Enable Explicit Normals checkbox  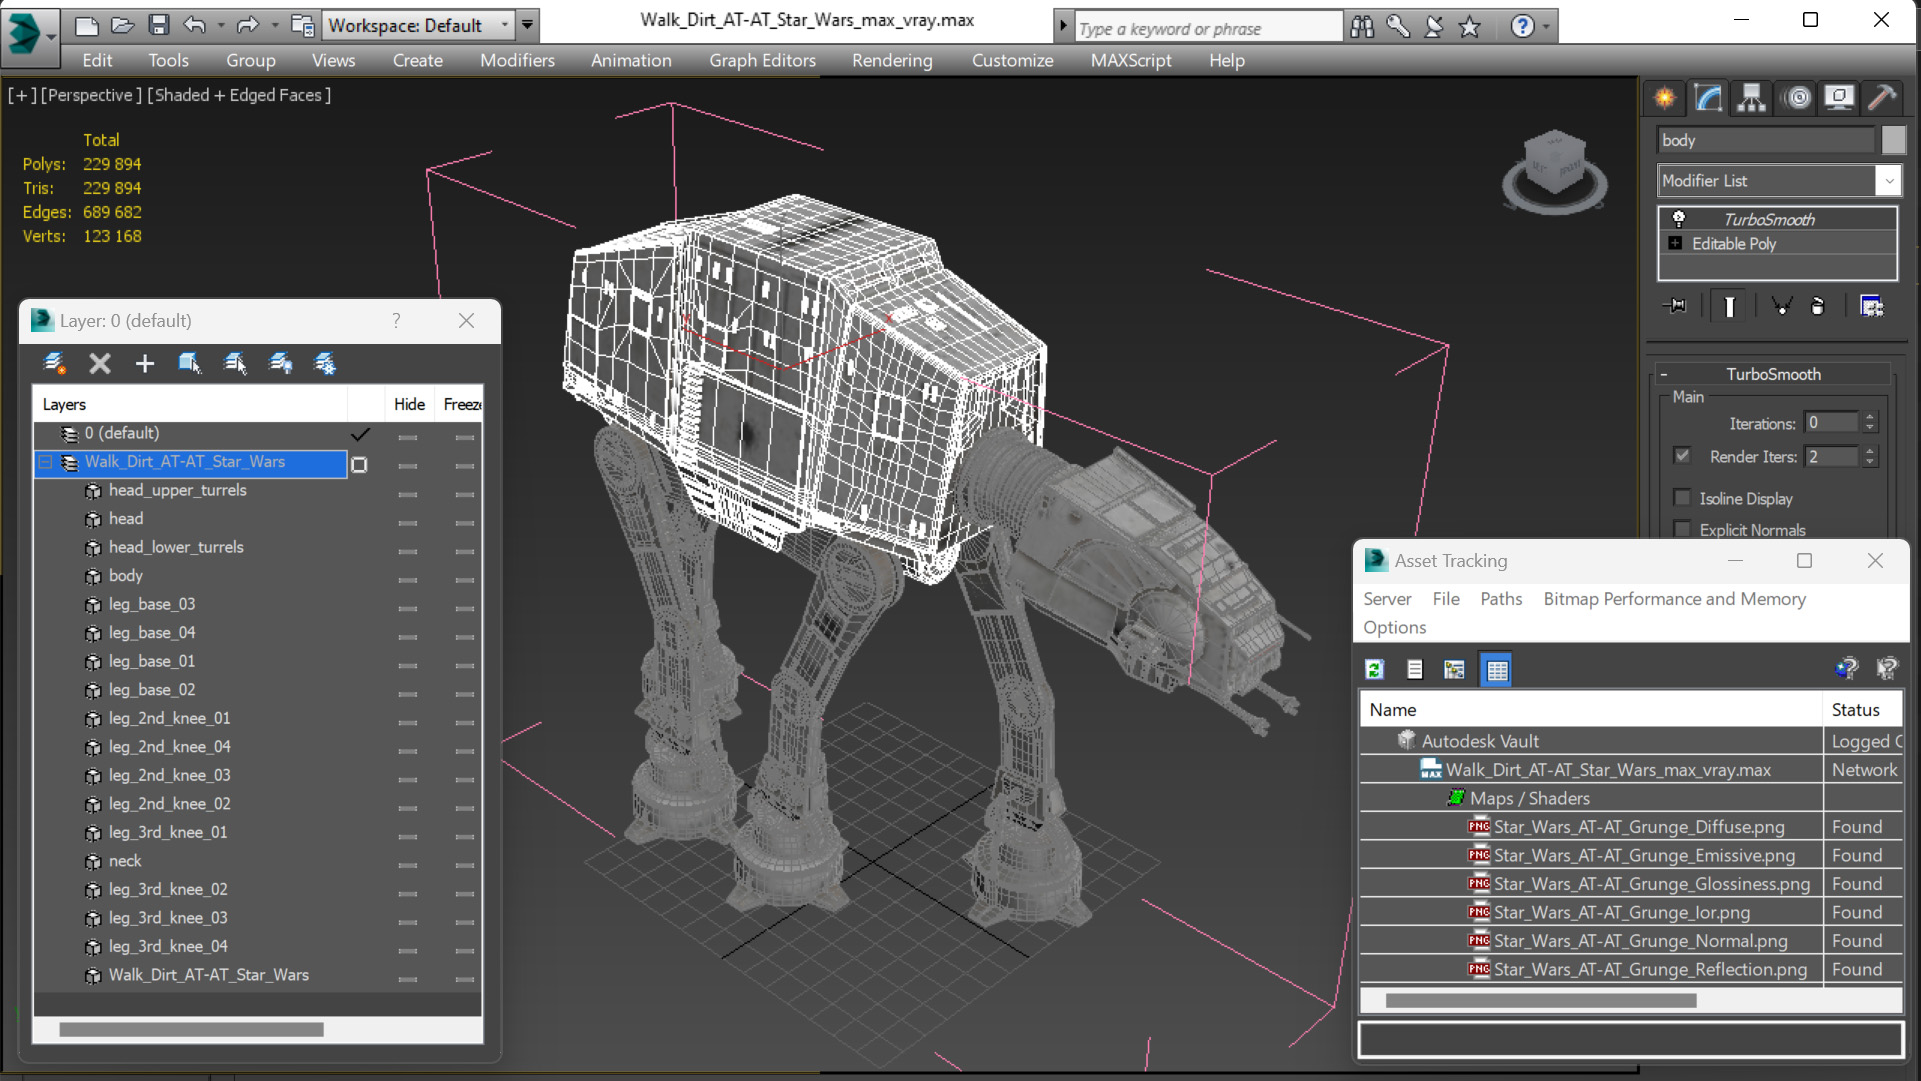point(1682,529)
